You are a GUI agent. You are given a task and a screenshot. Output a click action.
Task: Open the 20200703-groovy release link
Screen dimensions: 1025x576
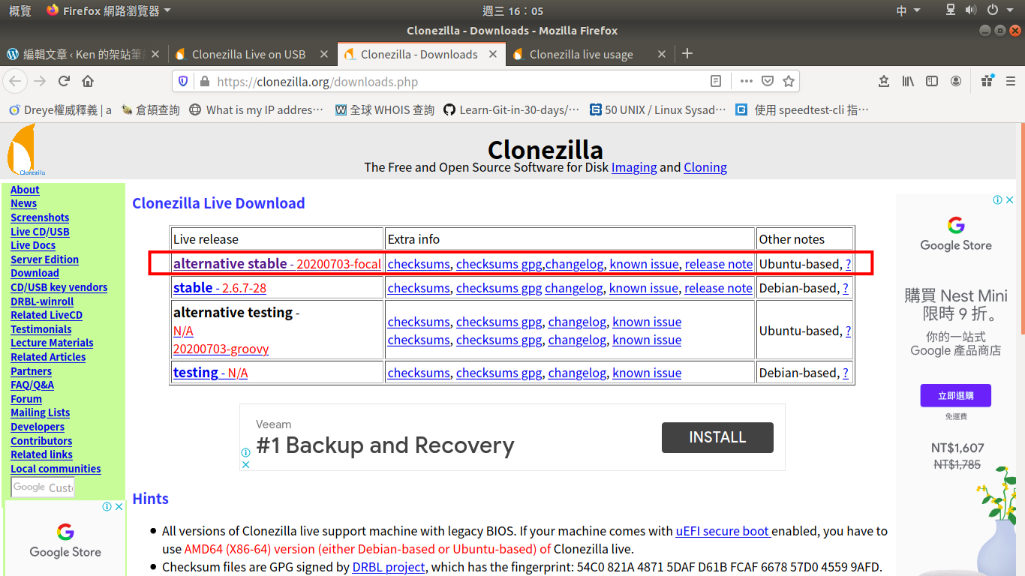point(221,349)
